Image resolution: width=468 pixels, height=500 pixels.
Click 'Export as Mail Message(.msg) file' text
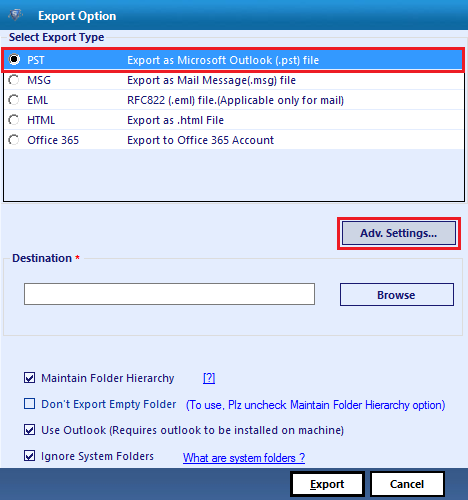pyautogui.click(x=211, y=80)
